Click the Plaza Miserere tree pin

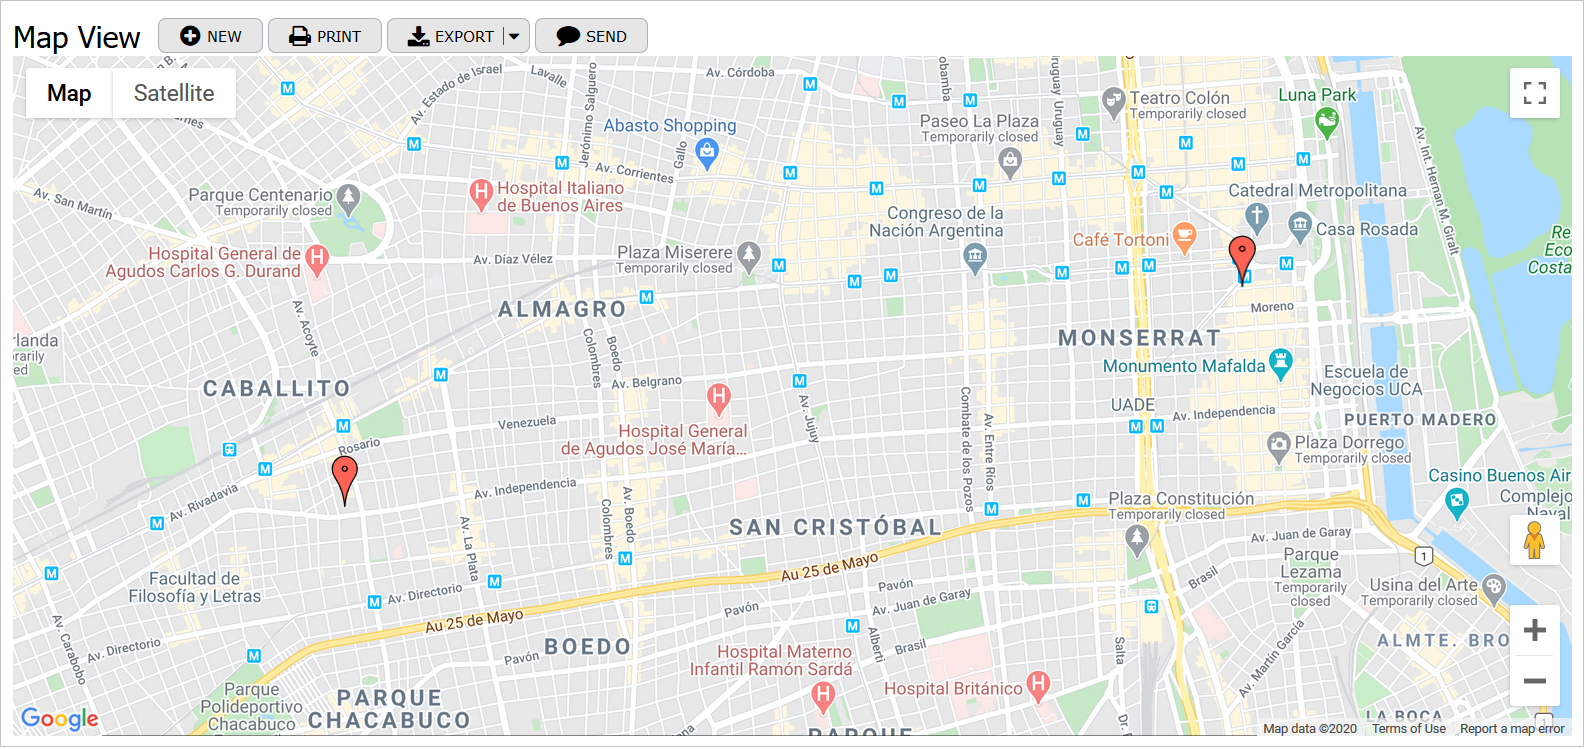pyautogui.click(x=749, y=256)
